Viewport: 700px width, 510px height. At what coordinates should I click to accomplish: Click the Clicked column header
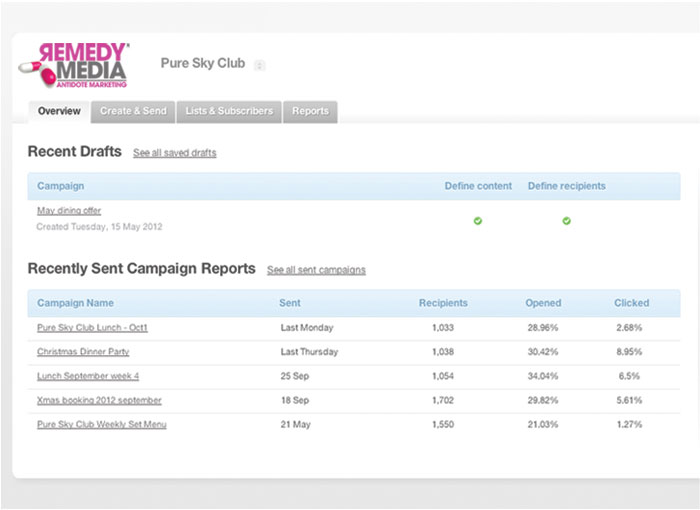[631, 303]
